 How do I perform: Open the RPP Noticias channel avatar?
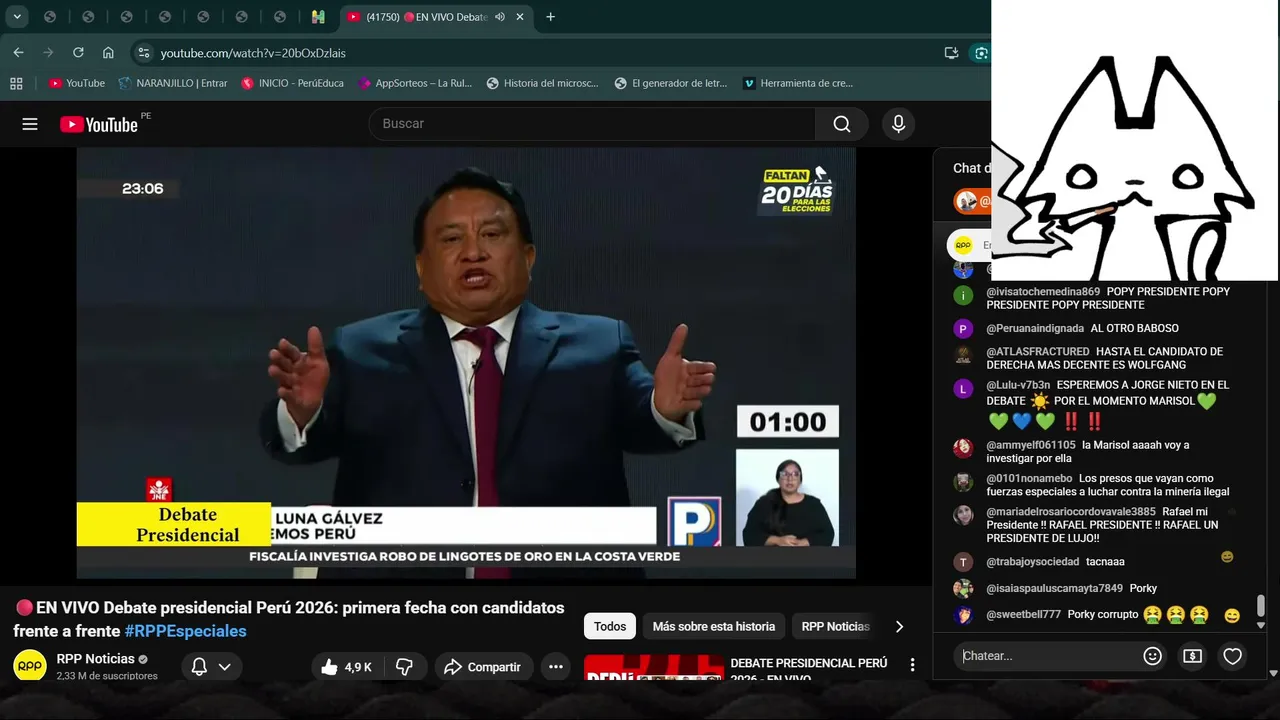pos(30,666)
